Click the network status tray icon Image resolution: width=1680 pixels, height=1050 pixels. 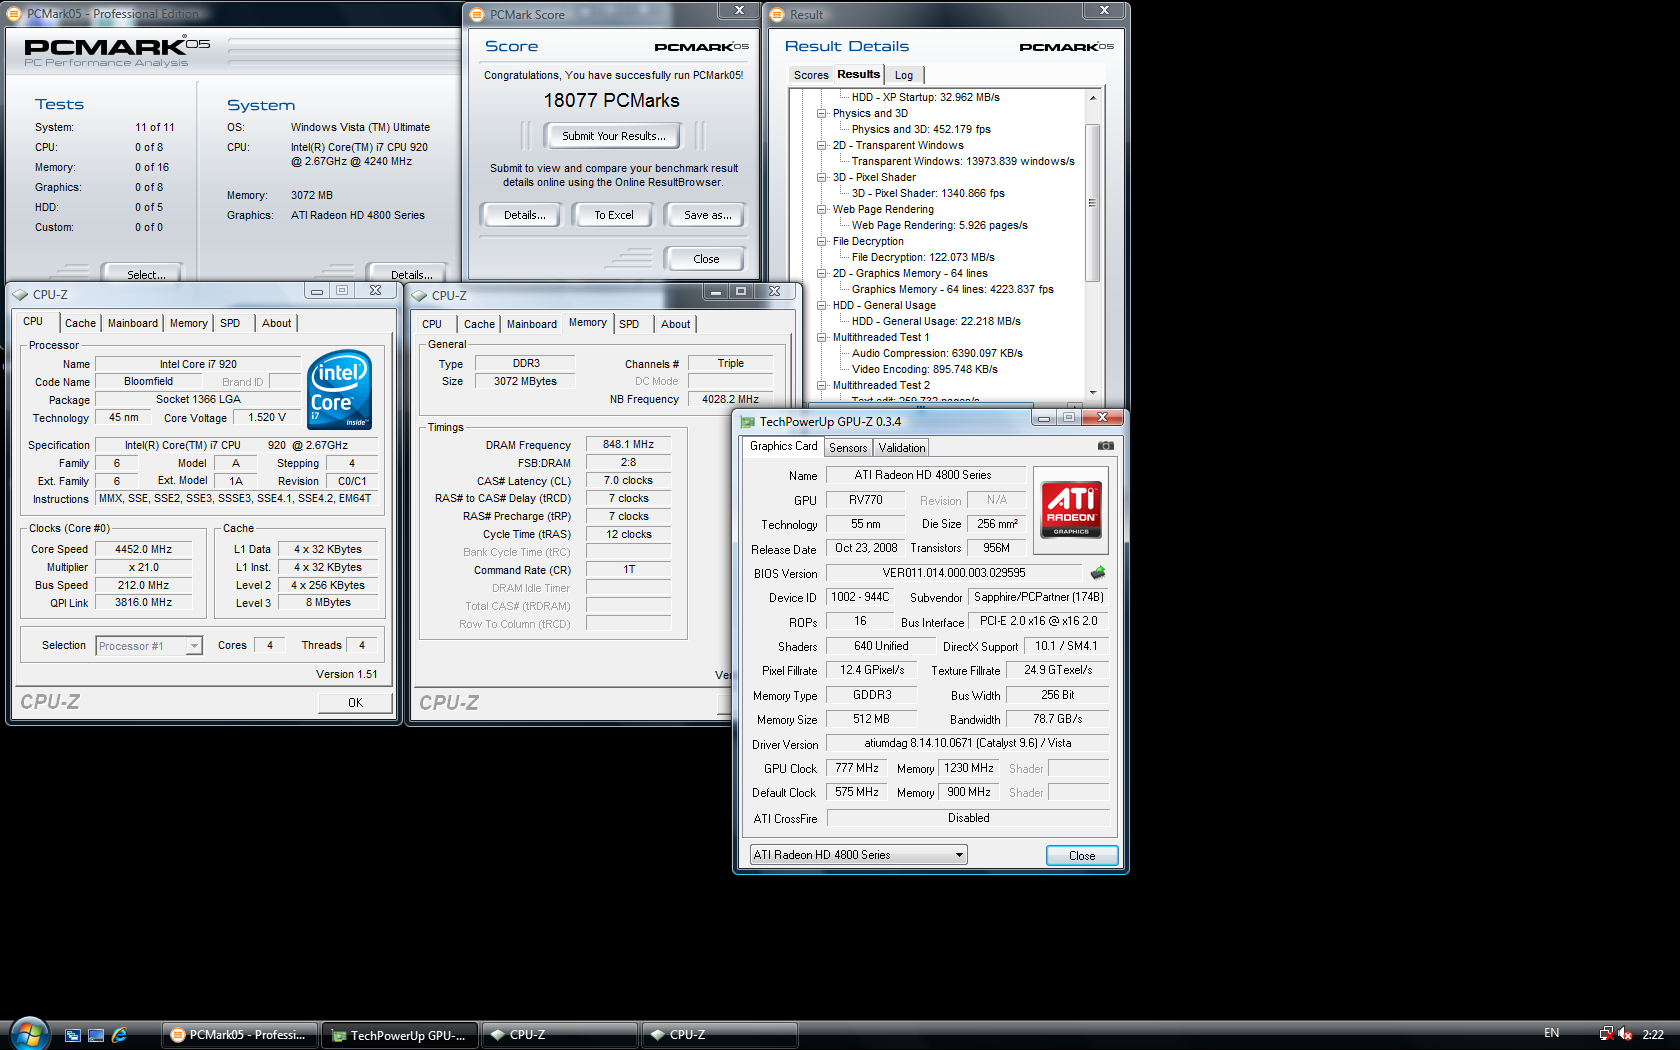[1606, 1034]
